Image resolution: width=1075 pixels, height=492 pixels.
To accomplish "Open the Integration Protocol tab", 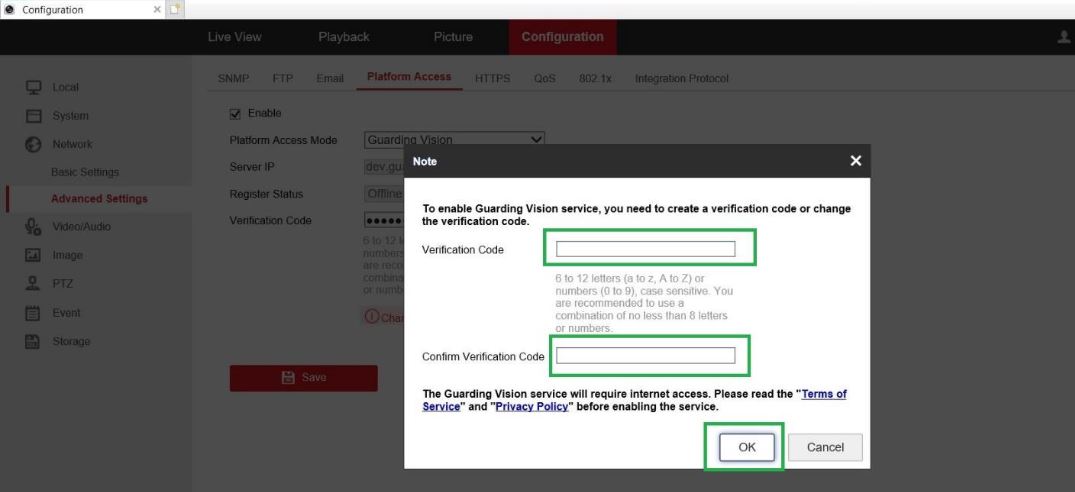I will (x=681, y=79).
